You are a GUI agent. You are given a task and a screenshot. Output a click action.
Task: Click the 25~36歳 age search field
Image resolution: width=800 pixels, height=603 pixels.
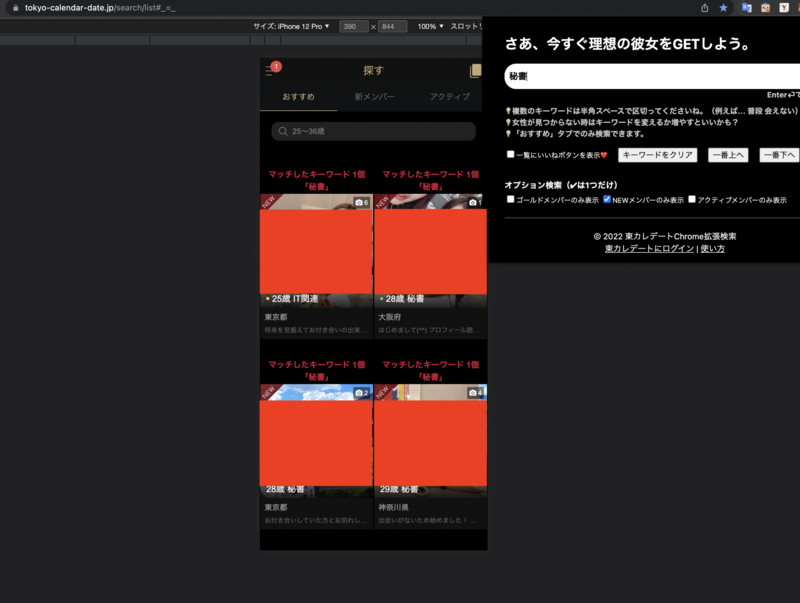click(x=373, y=131)
